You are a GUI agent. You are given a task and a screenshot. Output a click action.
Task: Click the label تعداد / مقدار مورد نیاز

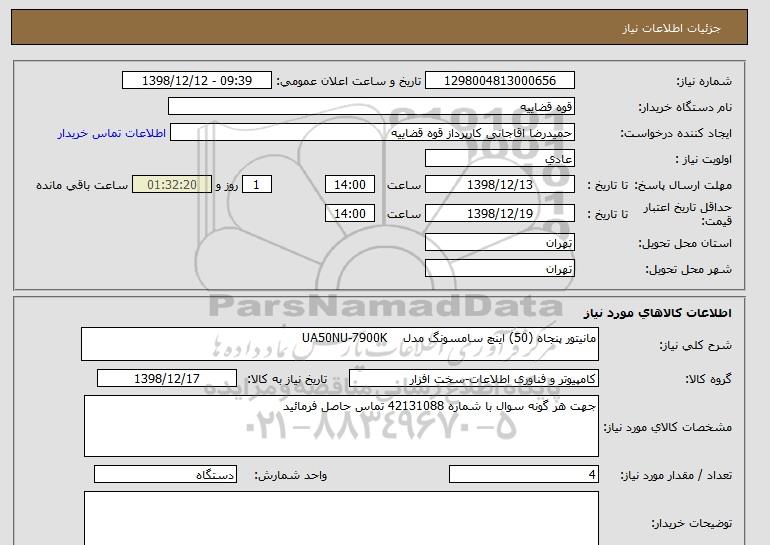point(676,476)
